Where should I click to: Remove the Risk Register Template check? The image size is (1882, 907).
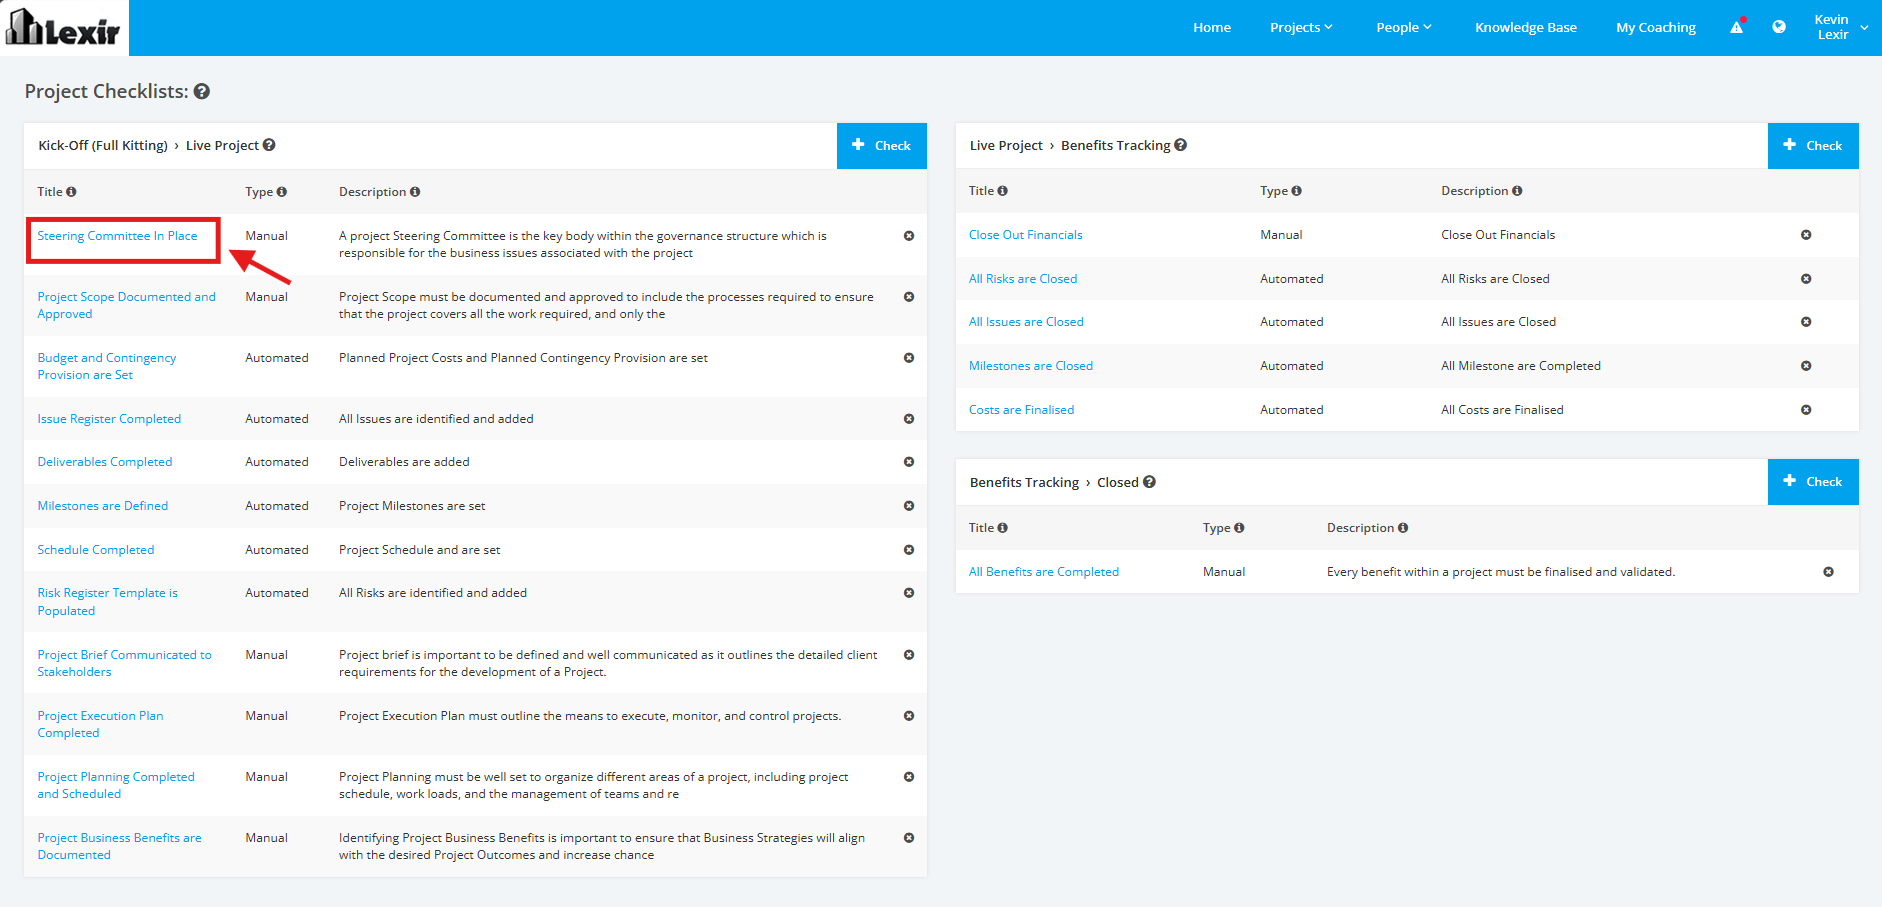point(909,593)
